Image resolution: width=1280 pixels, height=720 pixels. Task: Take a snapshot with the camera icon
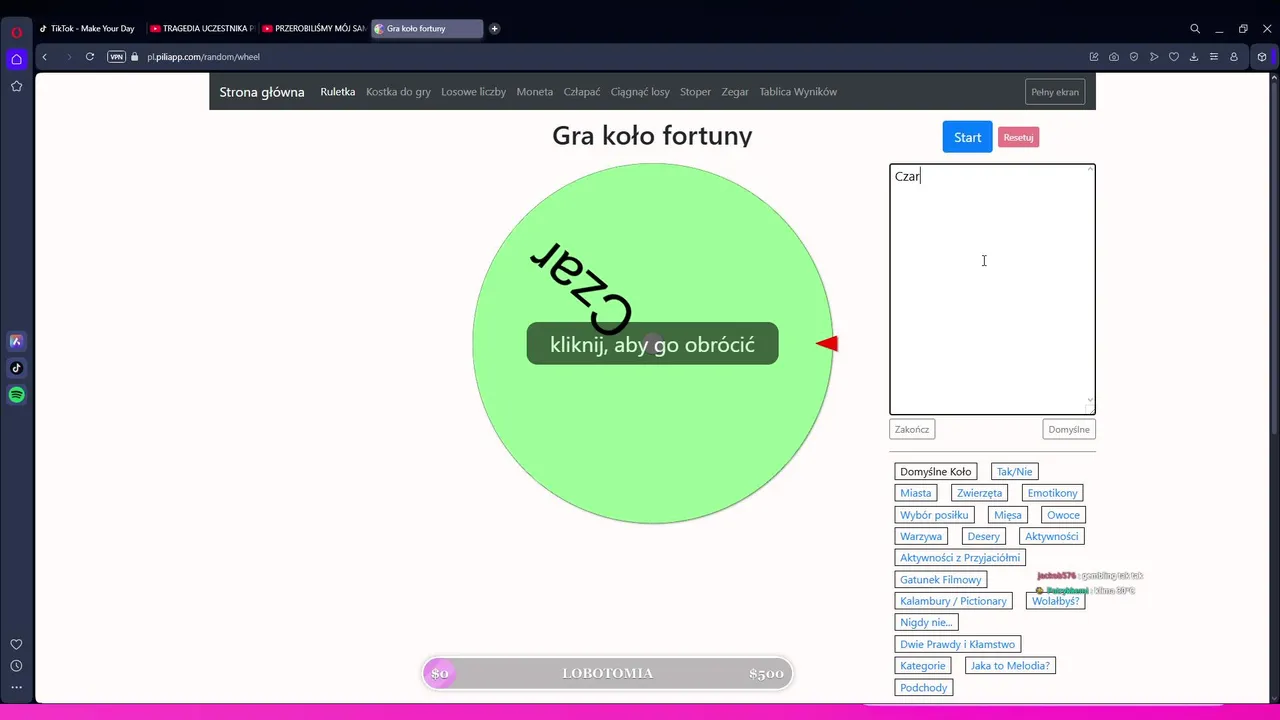click(1114, 57)
